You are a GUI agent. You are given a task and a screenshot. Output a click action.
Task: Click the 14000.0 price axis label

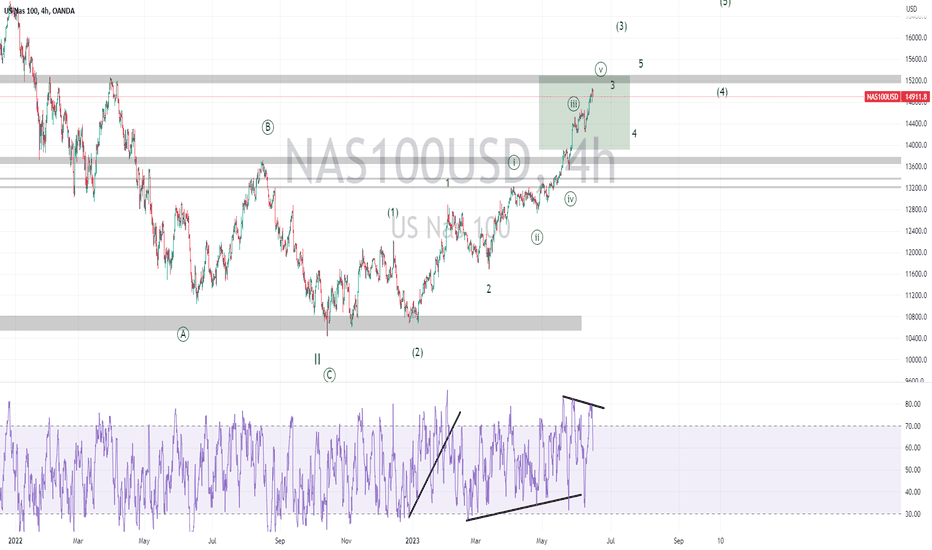(x=916, y=145)
